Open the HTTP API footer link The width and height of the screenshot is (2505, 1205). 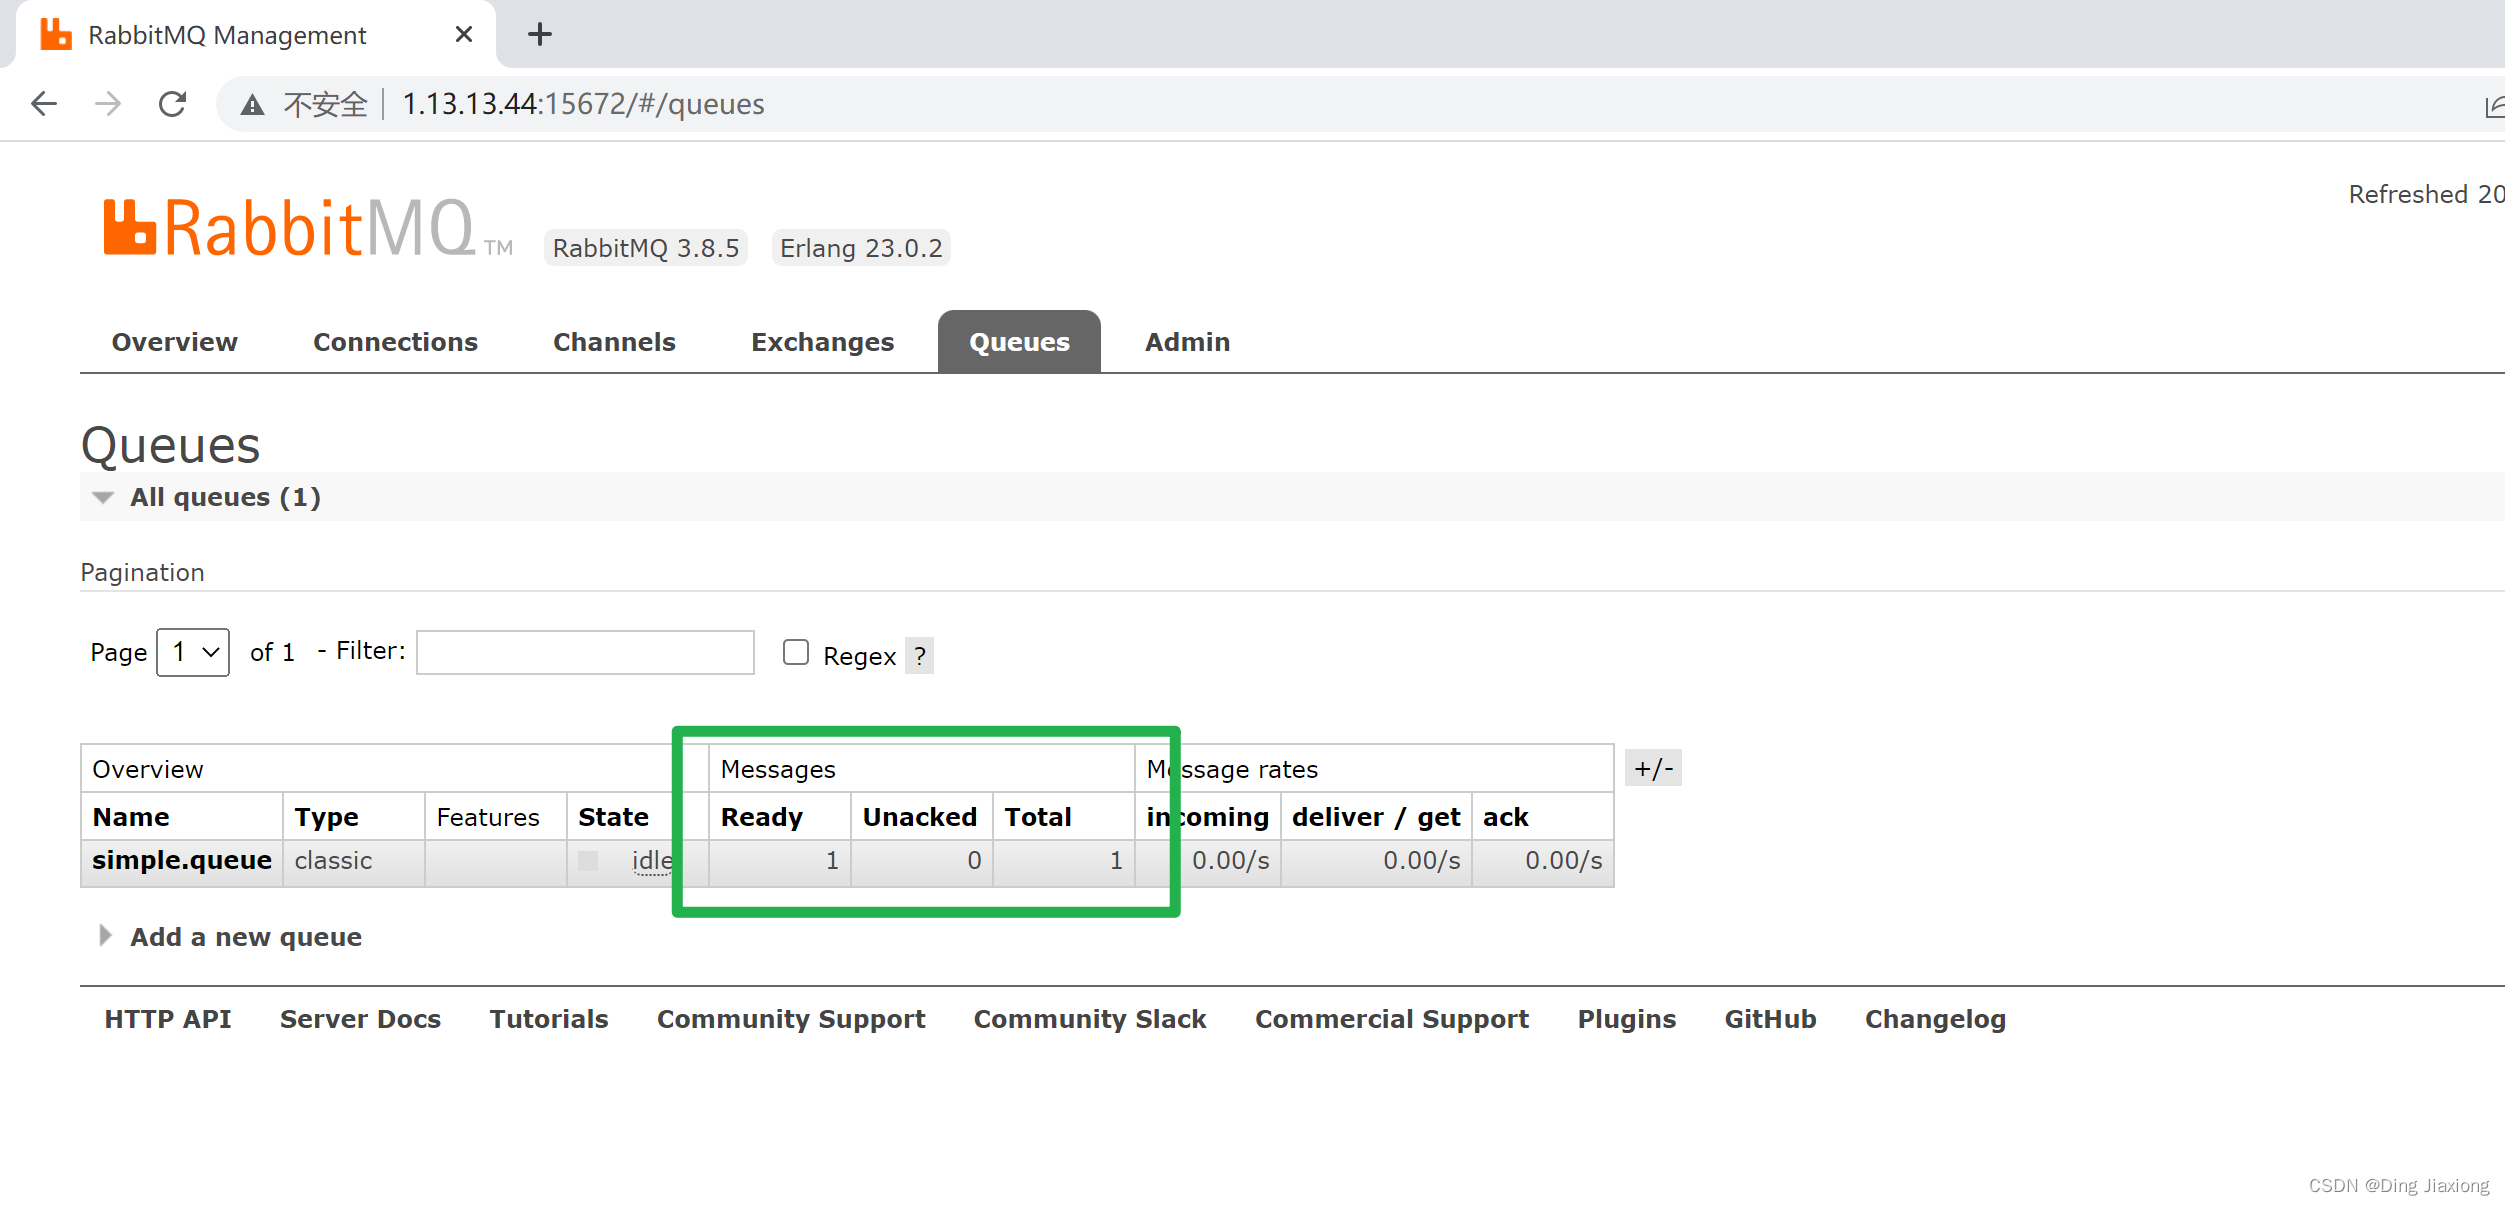pyautogui.click(x=168, y=1019)
